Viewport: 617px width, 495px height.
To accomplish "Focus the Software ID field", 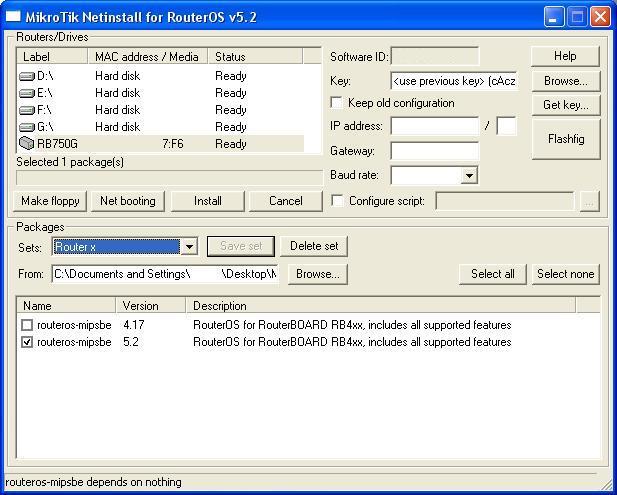I will coord(435,57).
